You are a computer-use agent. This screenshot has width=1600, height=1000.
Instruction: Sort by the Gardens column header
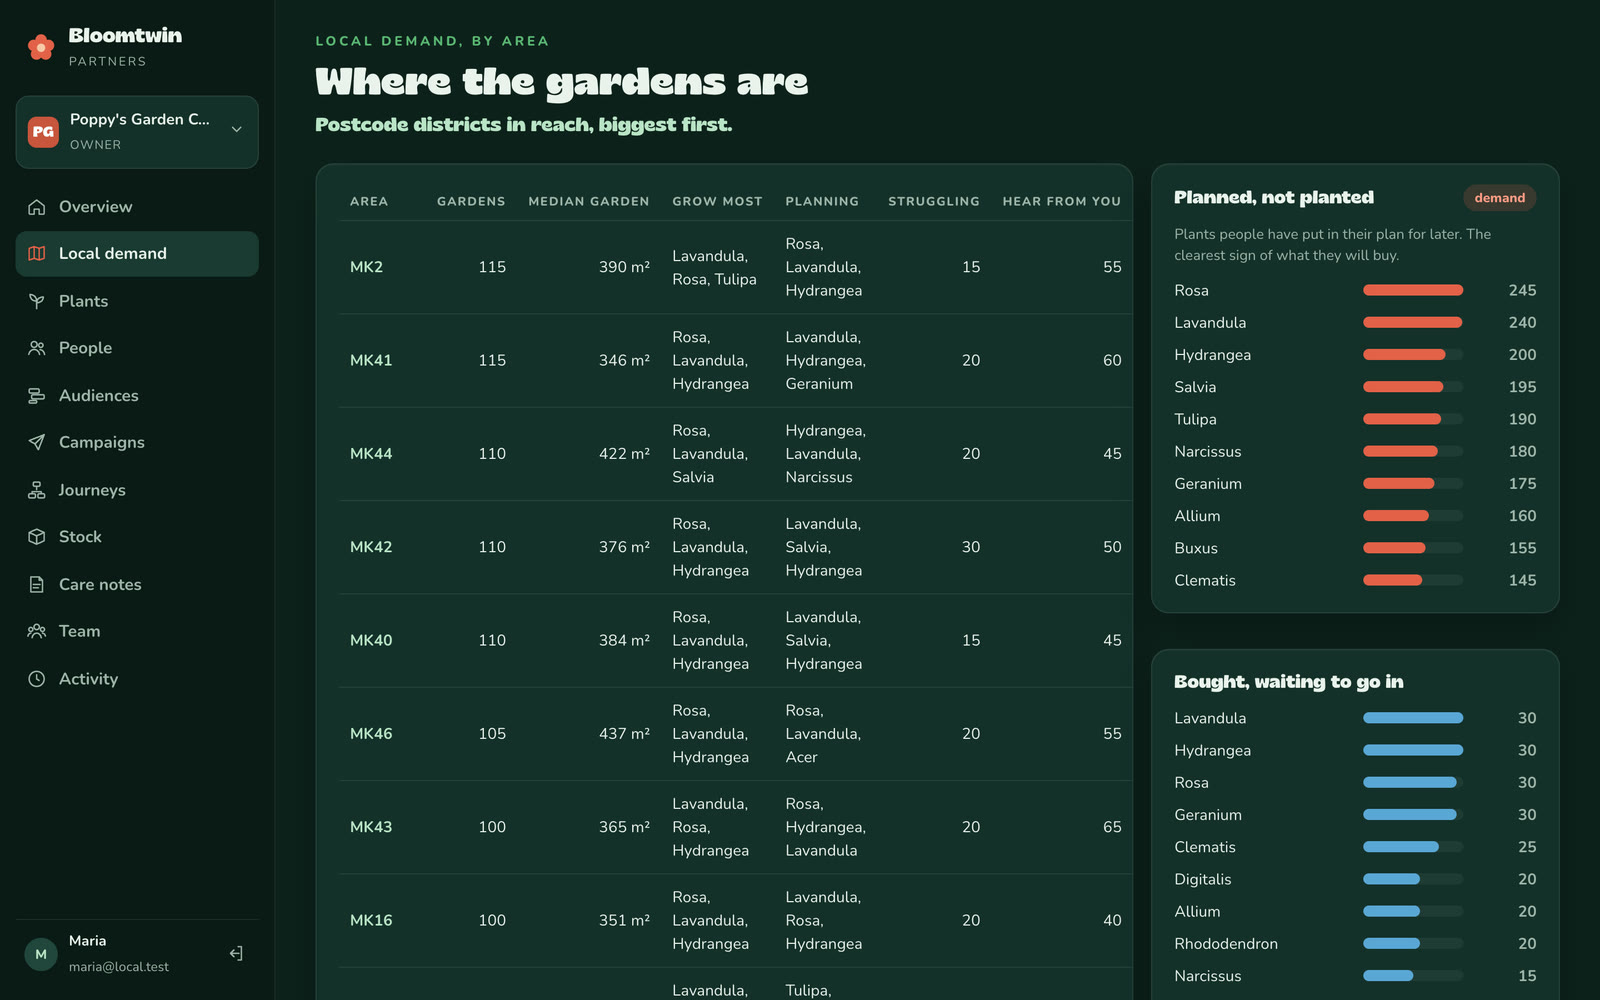(471, 202)
